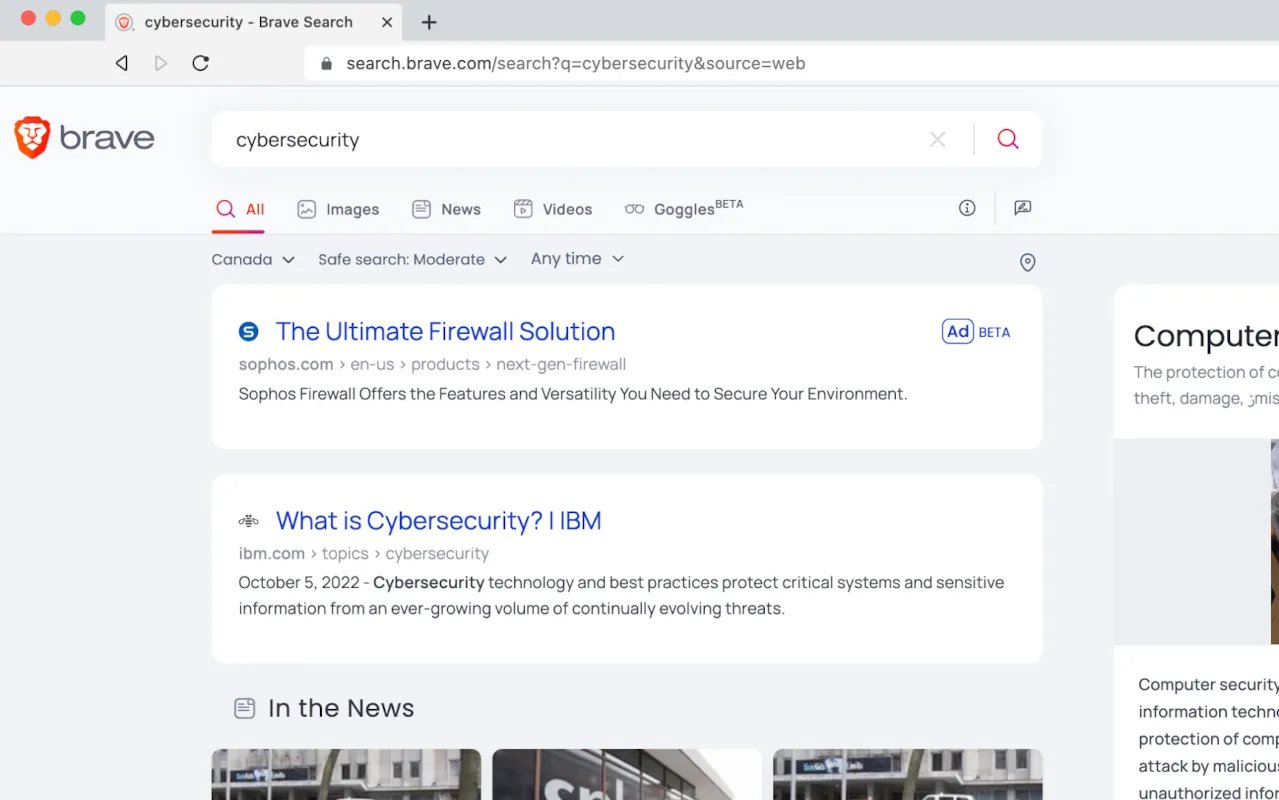1279x800 pixels.
Task: Click the sophos.com breadcrumb URL
Action: point(432,364)
